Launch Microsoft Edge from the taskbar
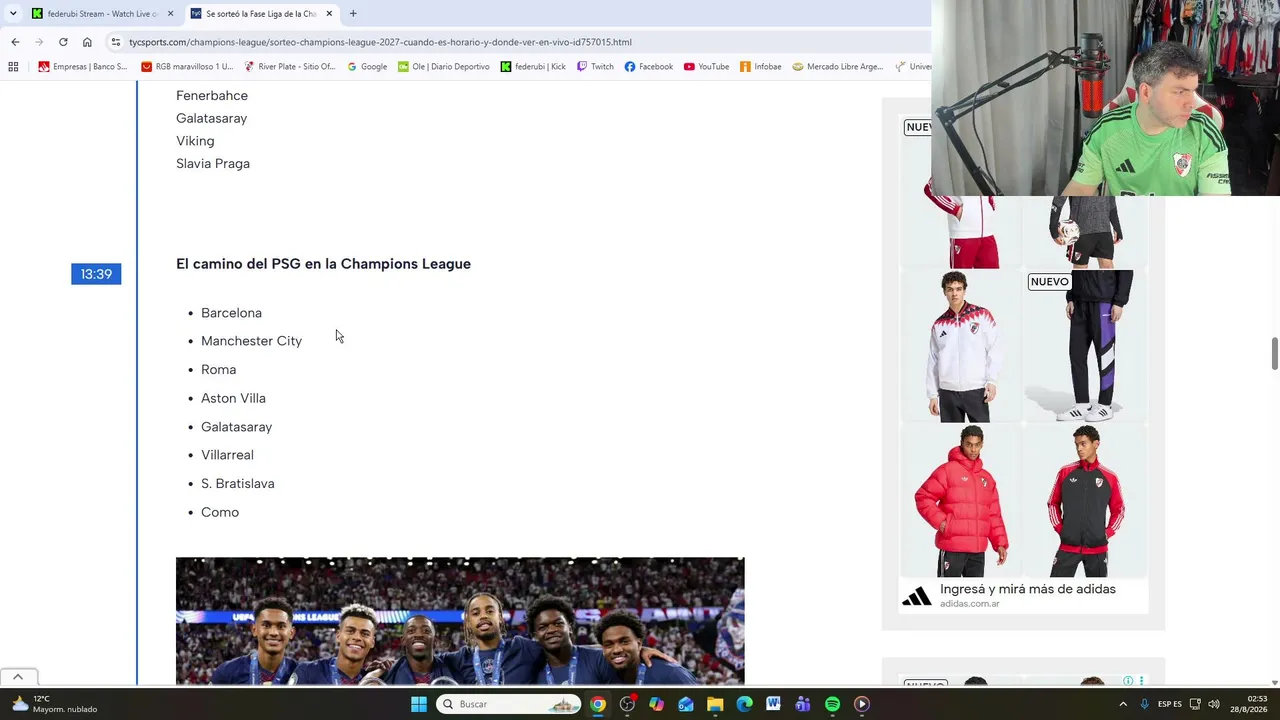1280x720 pixels. point(744,704)
